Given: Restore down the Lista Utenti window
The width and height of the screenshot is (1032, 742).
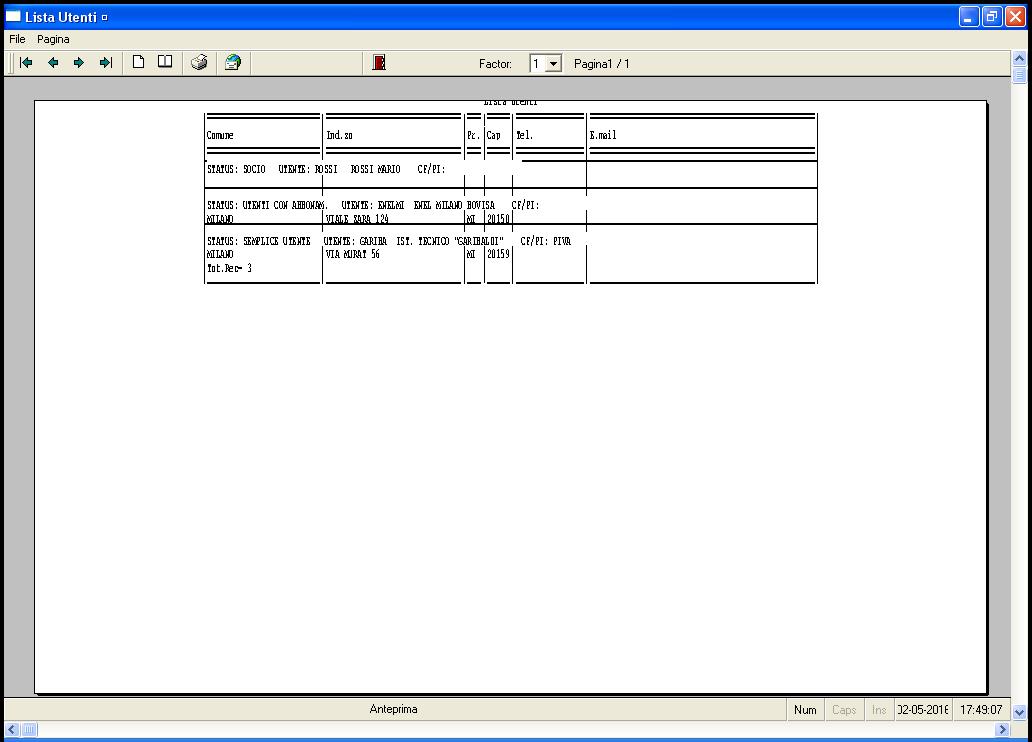Looking at the screenshot, I should pos(992,16).
